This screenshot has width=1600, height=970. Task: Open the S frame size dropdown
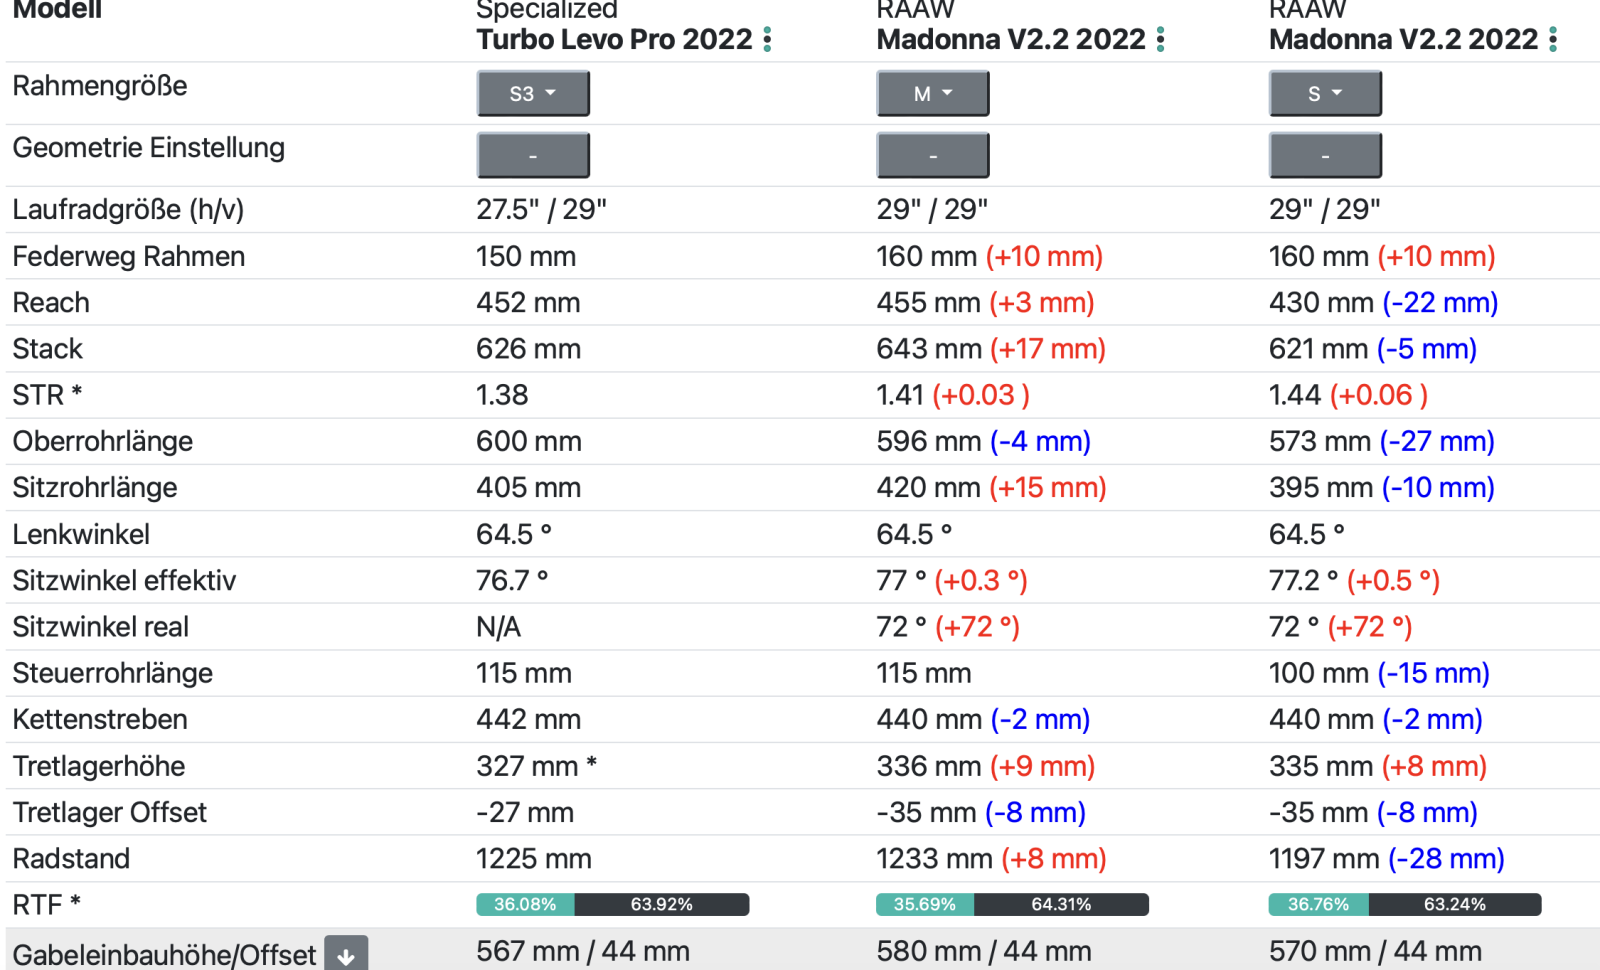(1325, 94)
